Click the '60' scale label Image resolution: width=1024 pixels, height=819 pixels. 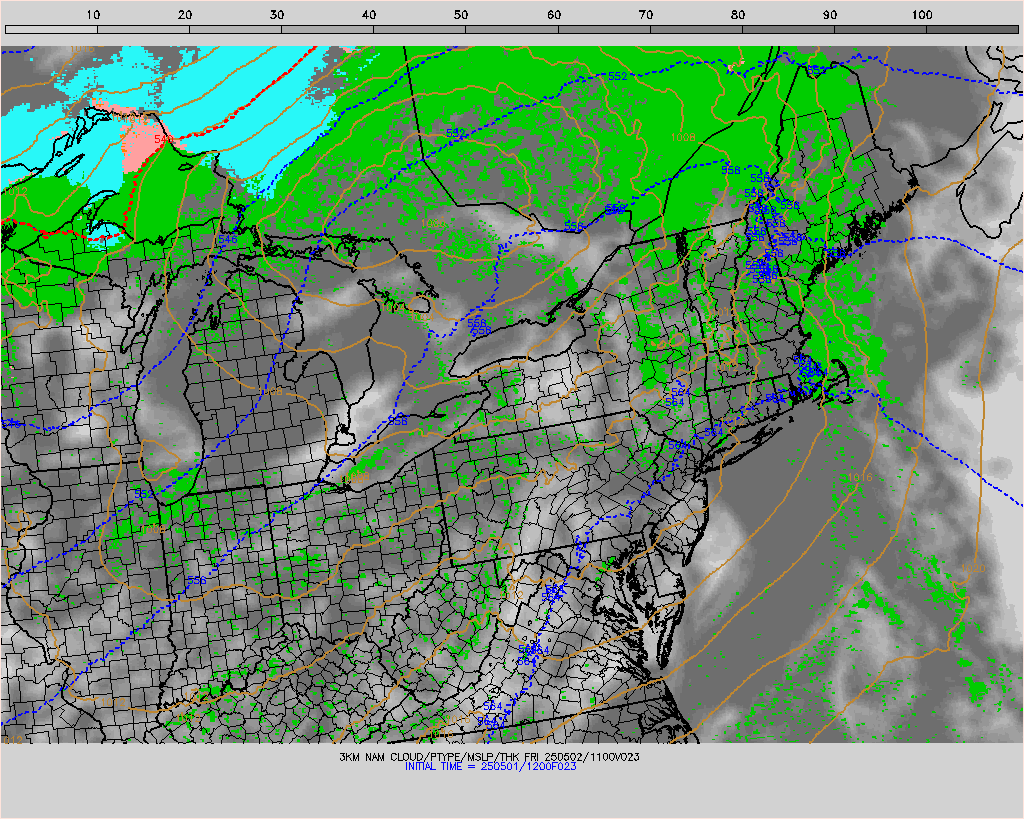(x=554, y=14)
